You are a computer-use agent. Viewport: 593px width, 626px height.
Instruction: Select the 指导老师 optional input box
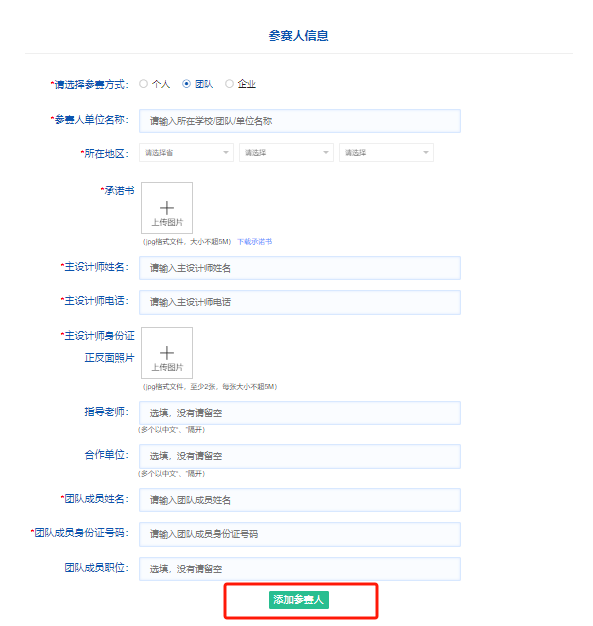[x=300, y=413]
